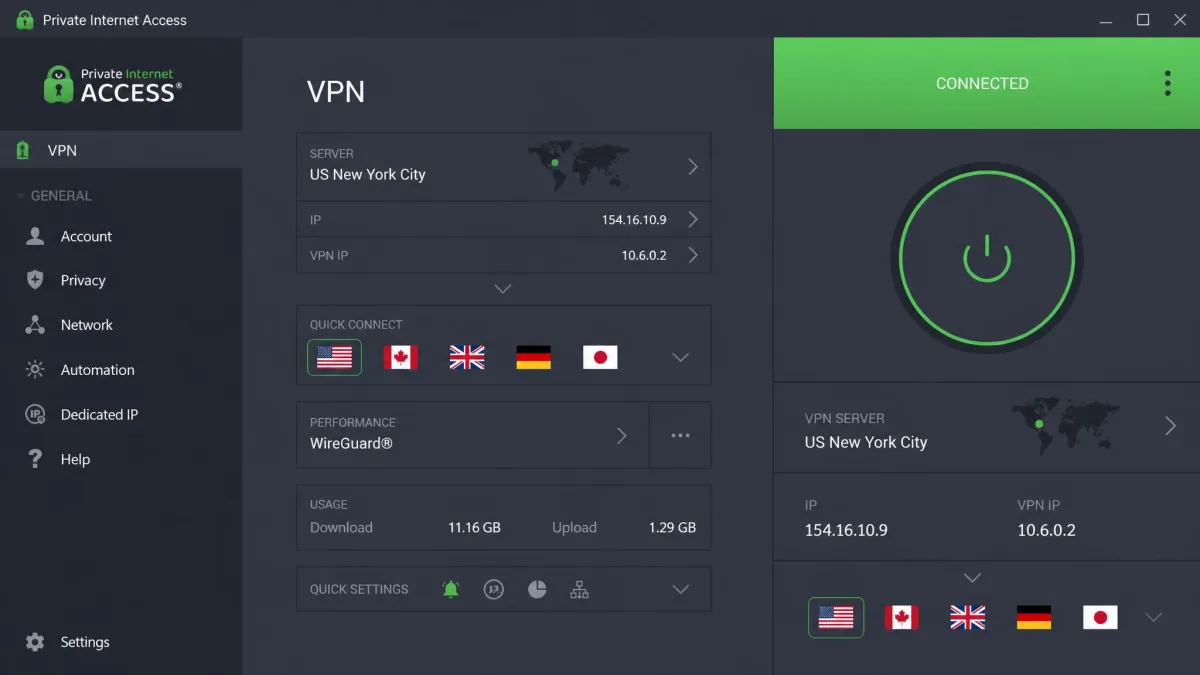Click the Network nodes icon in sidebar
Image resolution: width=1200 pixels, height=675 pixels.
[x=35, y=325]
